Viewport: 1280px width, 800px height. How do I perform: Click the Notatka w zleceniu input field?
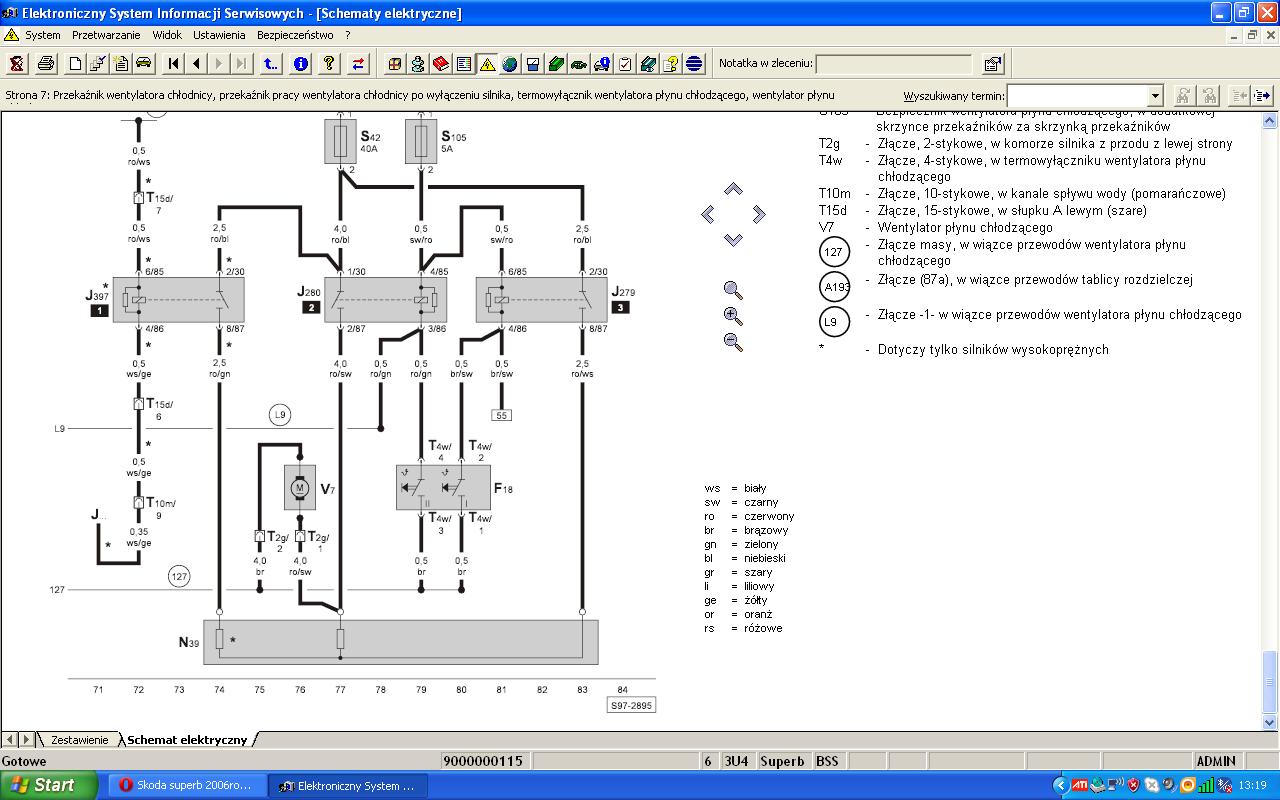[x=894, y=64]
